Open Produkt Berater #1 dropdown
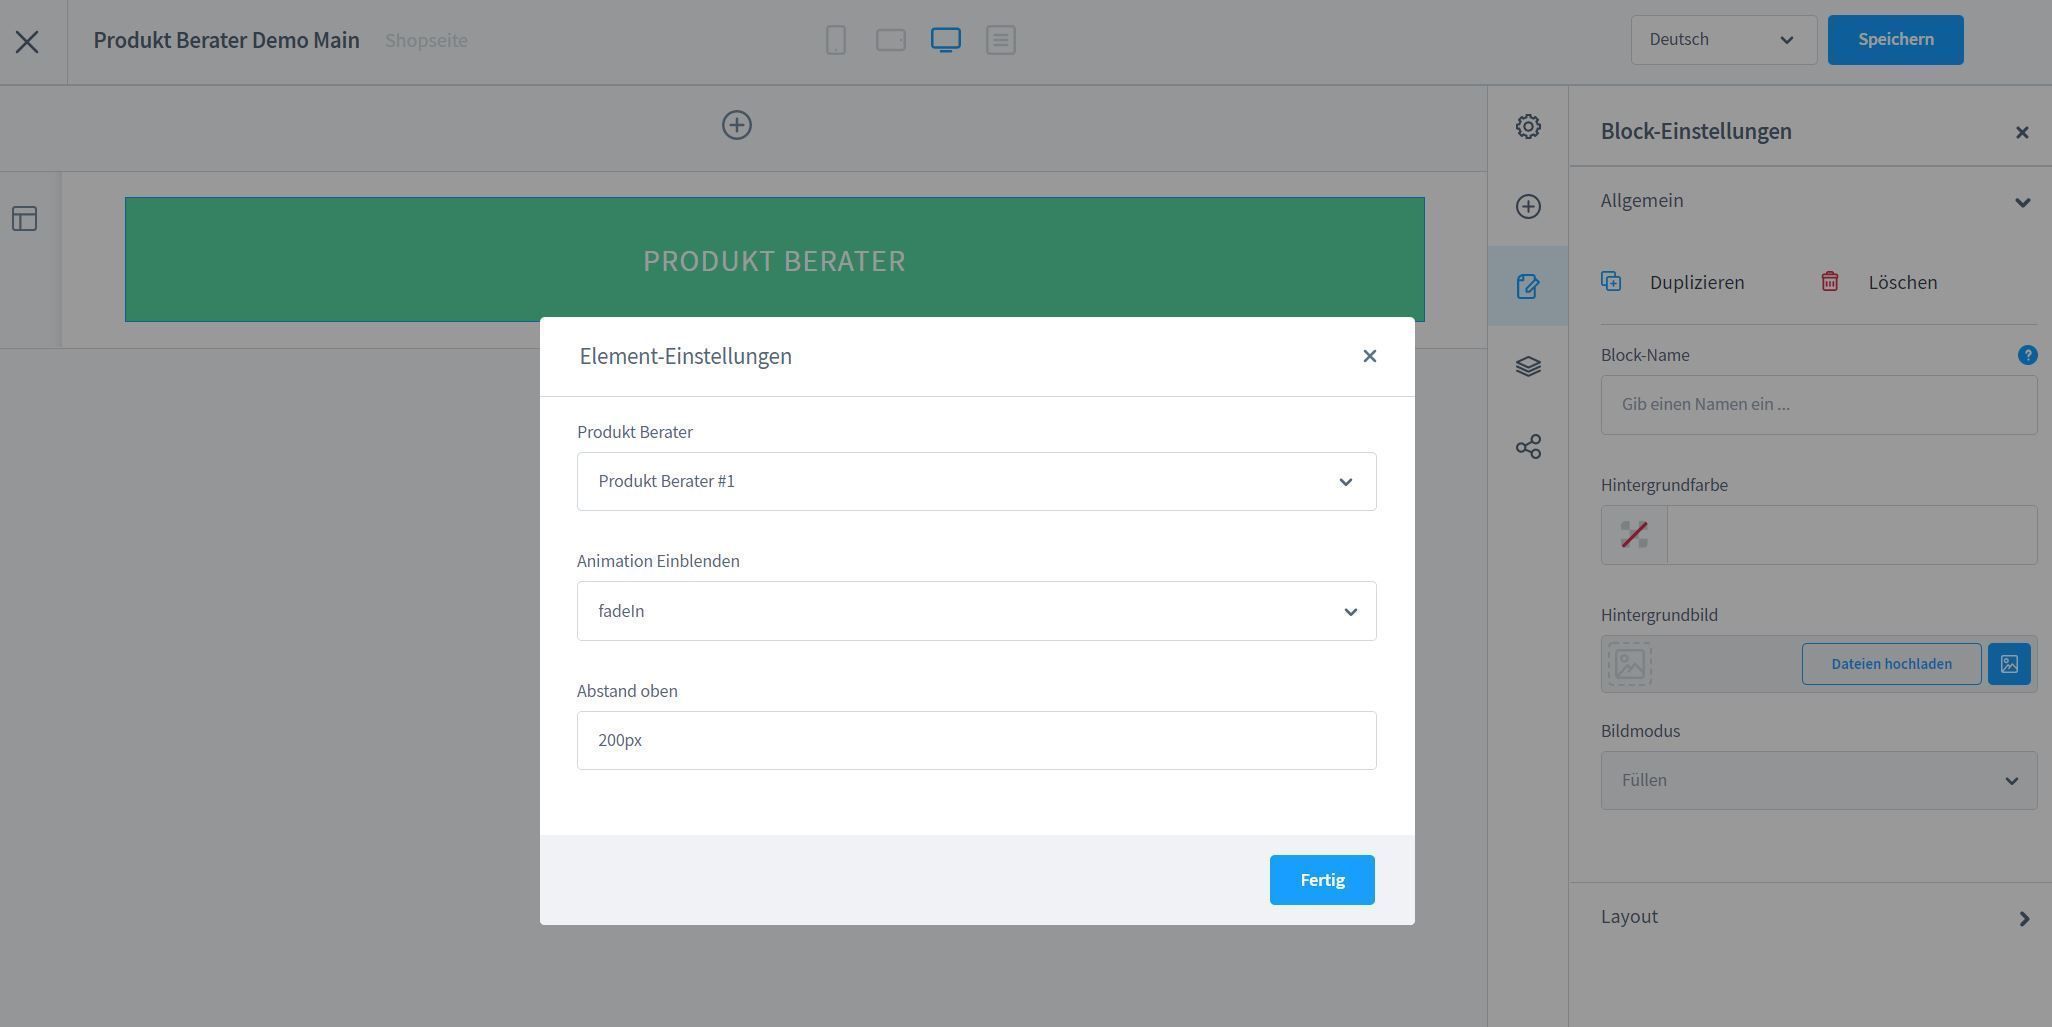The image size is (2052, 1027). tap(976, 482)
